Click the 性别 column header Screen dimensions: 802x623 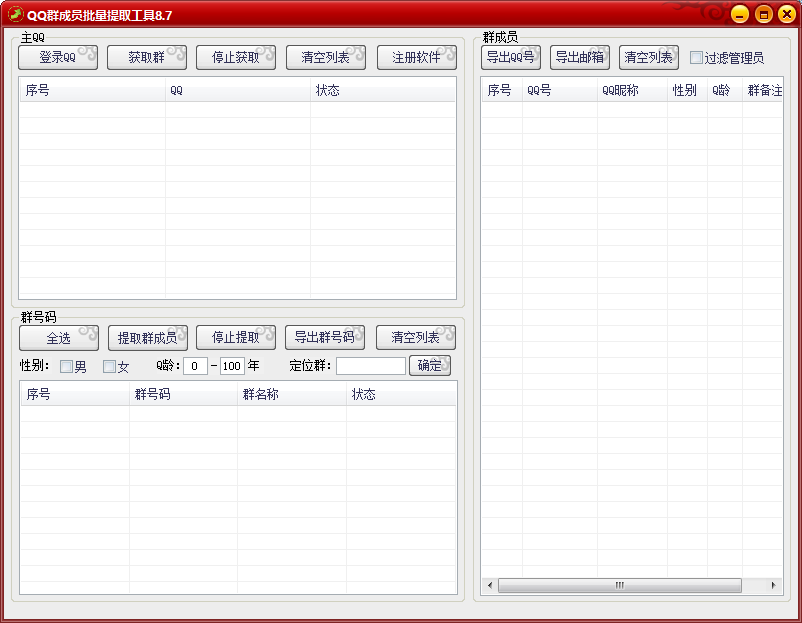tap(687, 90)
